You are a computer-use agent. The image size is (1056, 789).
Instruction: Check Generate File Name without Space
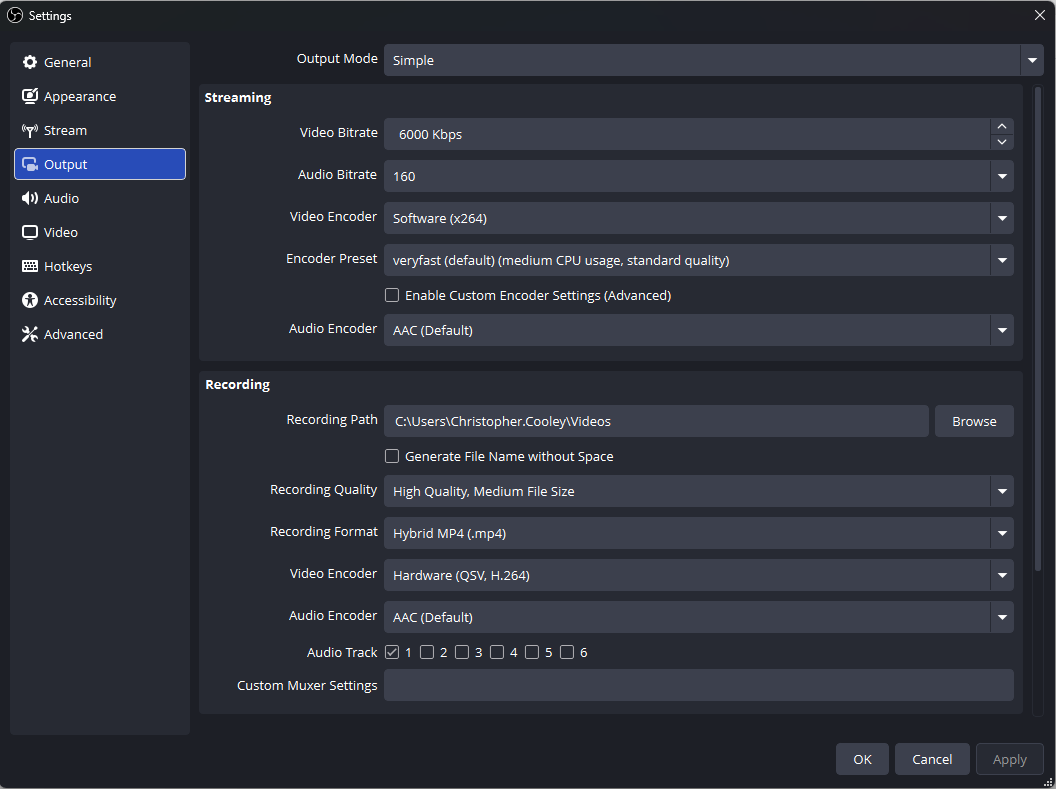[392, 456]
